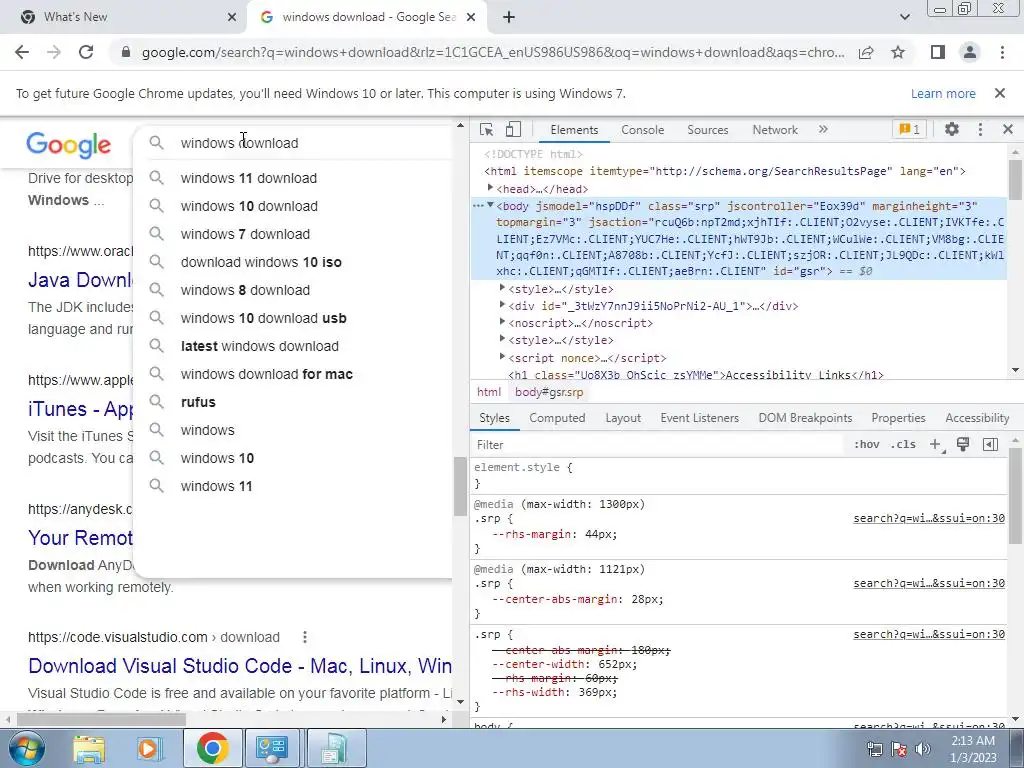Activate the DevTools inspect element picker
The width and height of the screenshot is (1024, 768).
487,129
